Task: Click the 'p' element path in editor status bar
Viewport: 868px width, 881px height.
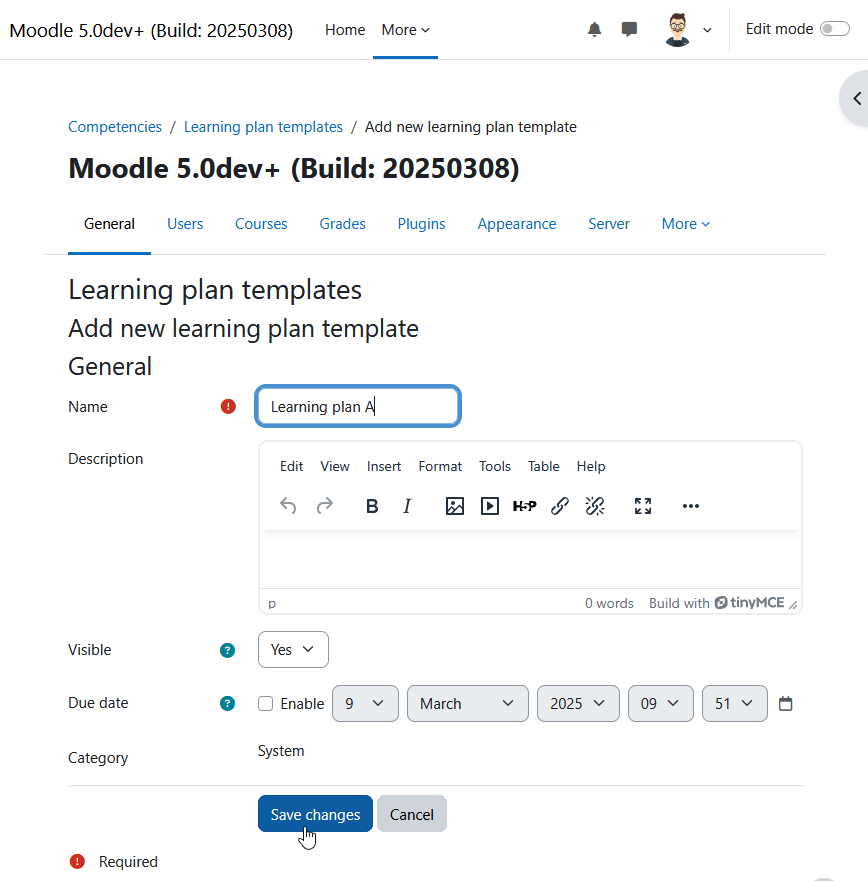Action: tap(272, 604)
